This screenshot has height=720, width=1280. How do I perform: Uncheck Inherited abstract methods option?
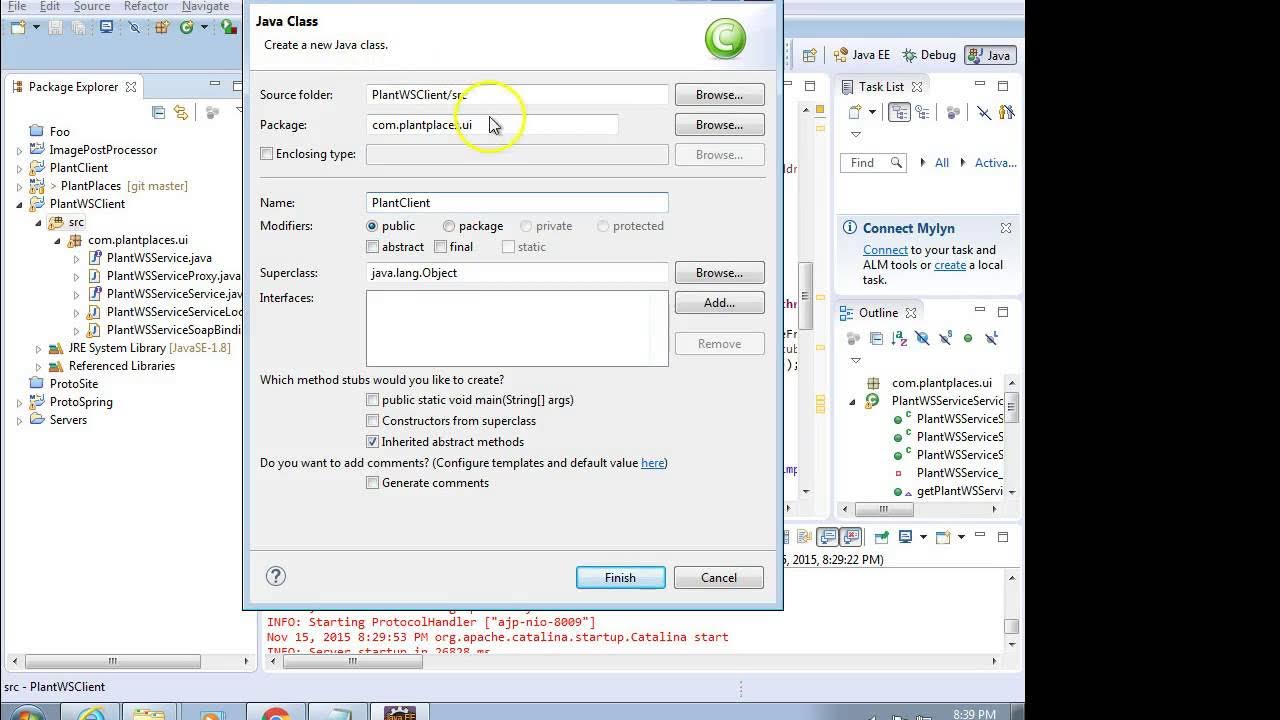click(372, 442)
